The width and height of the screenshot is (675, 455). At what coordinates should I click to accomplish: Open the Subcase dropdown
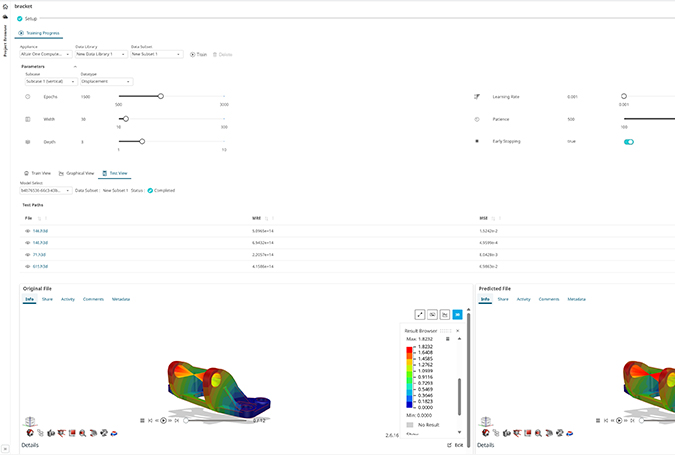(x=51, y=81)
